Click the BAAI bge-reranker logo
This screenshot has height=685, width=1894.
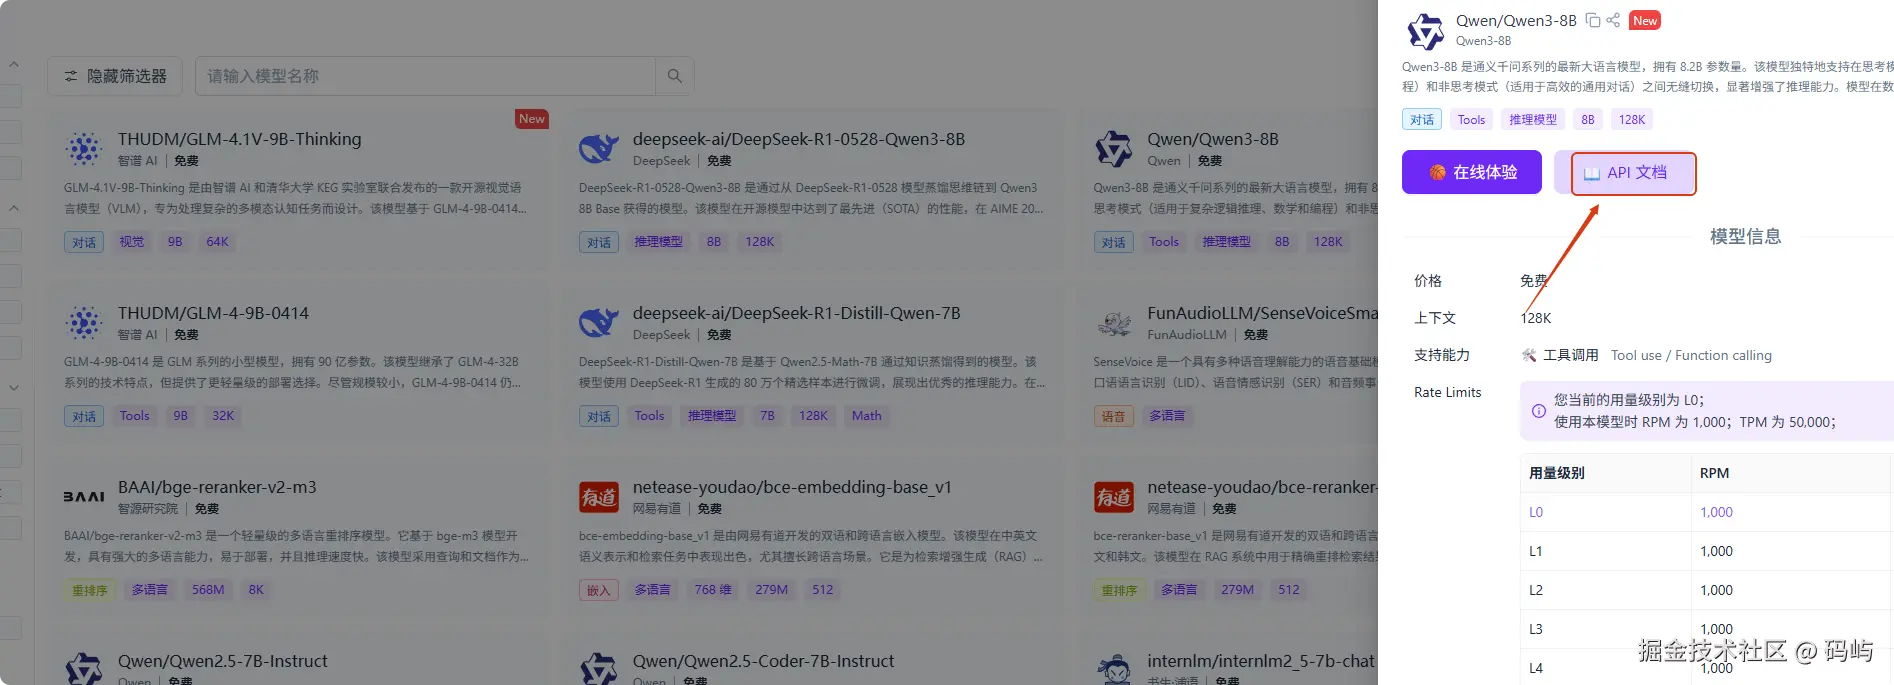[84, 497]
